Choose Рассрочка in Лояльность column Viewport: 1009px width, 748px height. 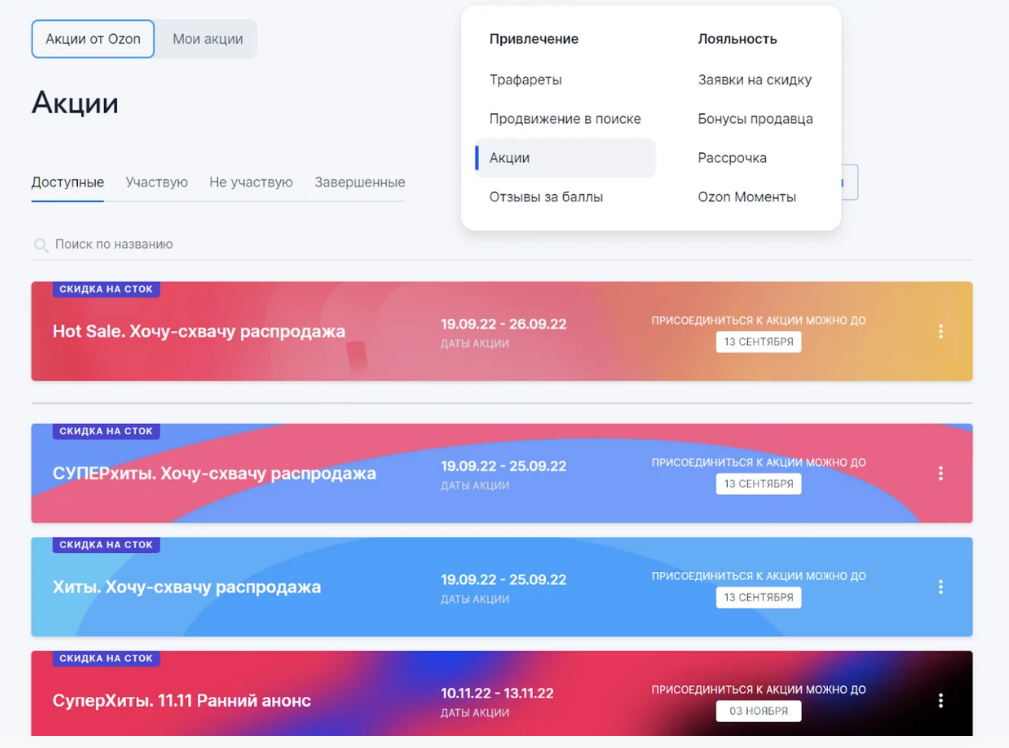click(732, 158)
